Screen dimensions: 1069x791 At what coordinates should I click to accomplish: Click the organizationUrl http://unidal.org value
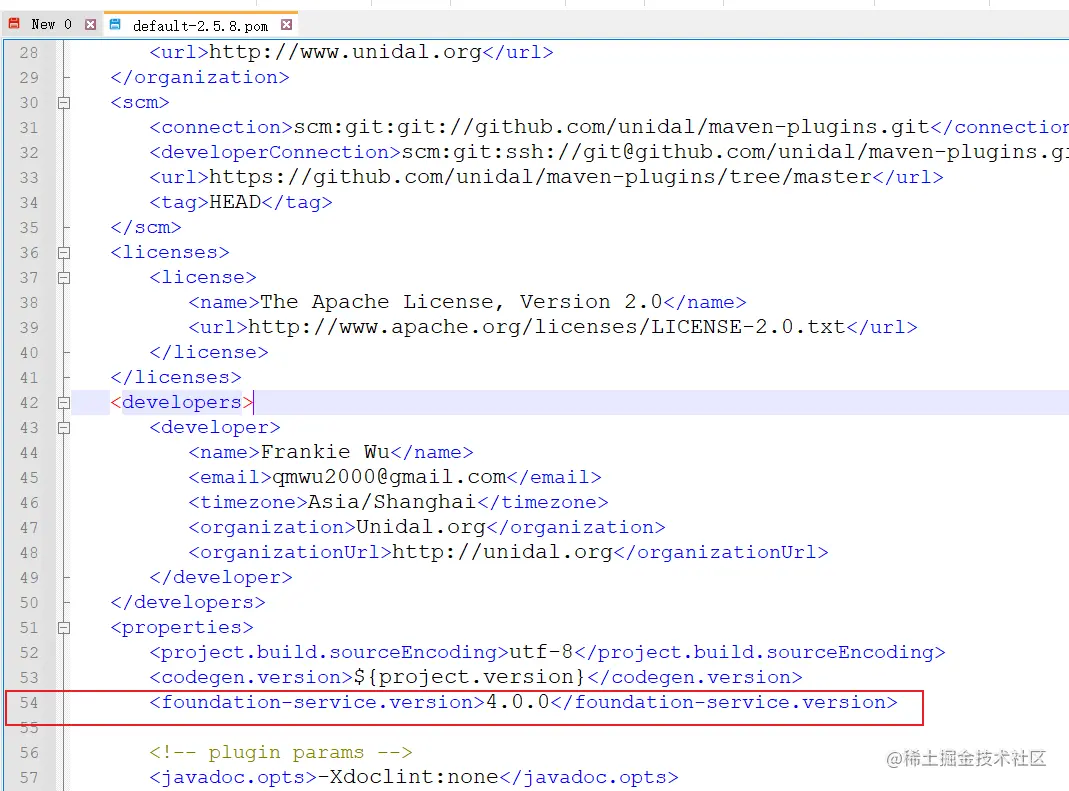coord(502,552)
